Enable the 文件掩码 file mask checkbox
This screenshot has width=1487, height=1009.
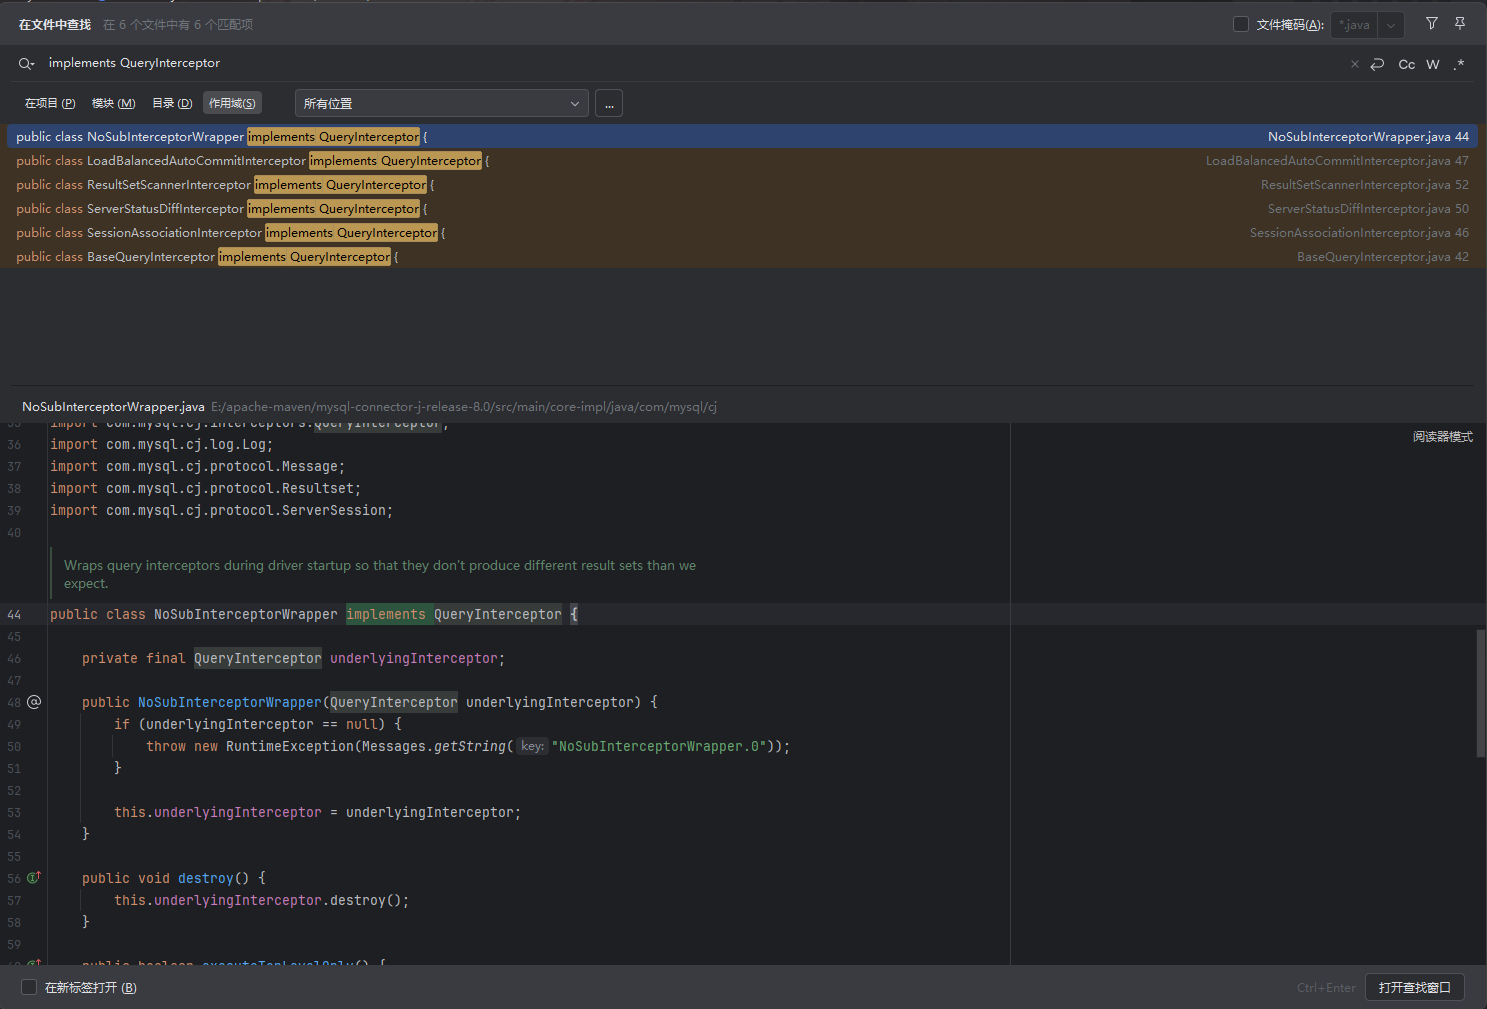point(1241,24)
